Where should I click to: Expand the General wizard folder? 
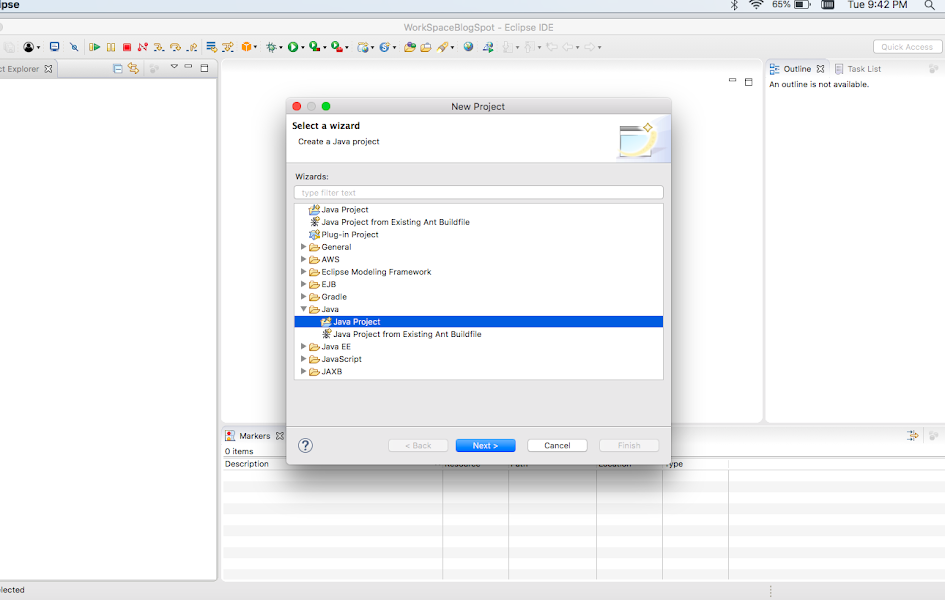[304, 246]
